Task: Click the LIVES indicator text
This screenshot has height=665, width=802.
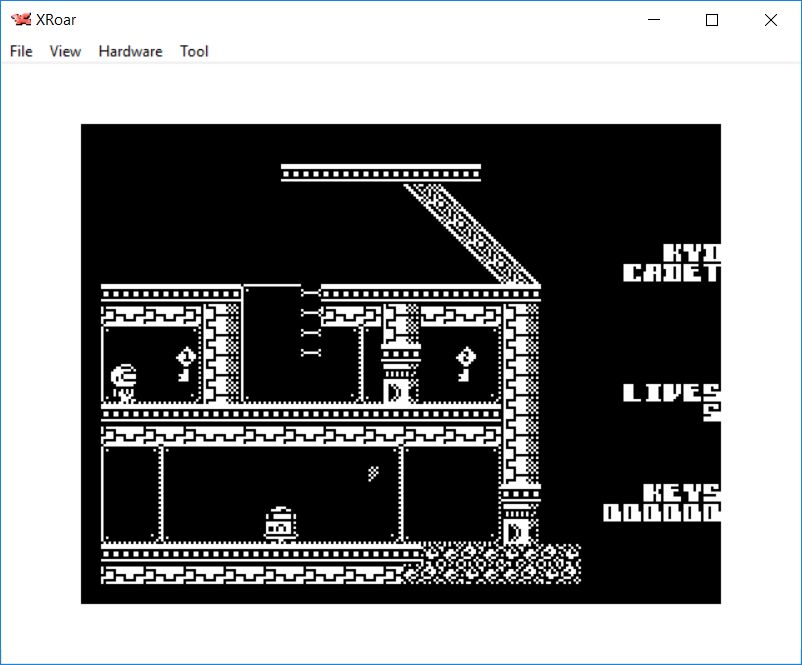Action: click(x=670, y=393)
